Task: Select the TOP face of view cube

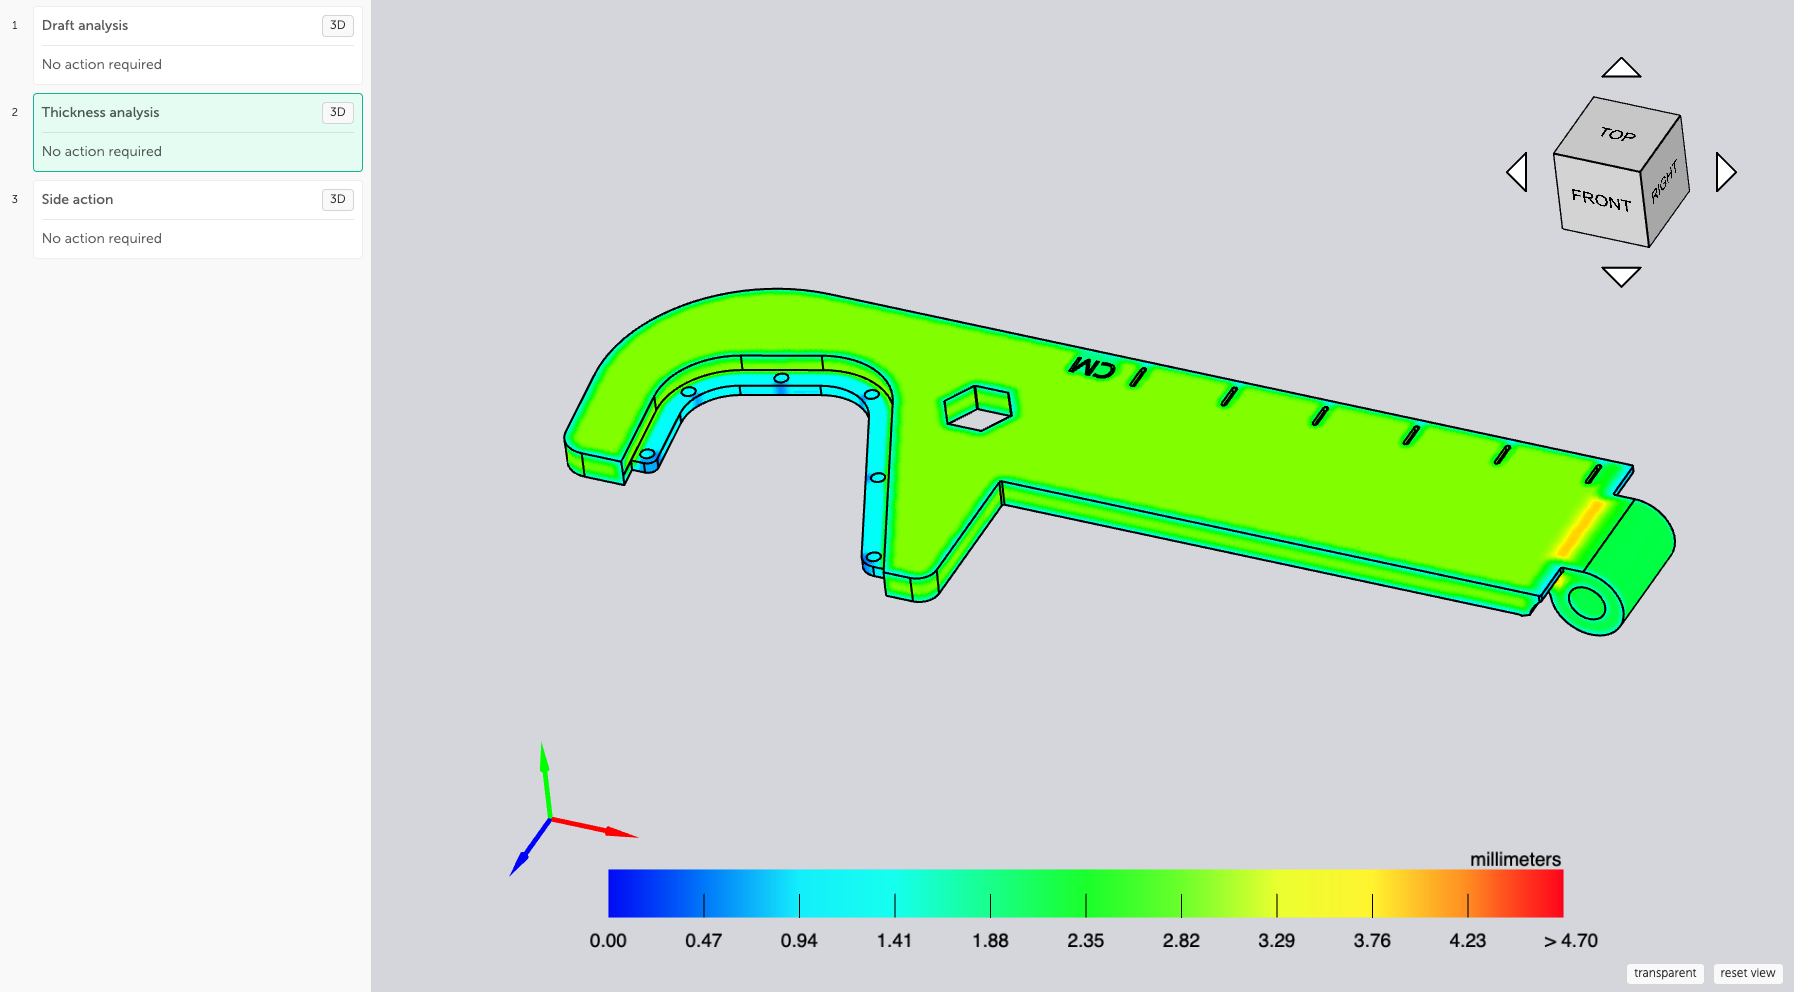Action: (1618, 131)
